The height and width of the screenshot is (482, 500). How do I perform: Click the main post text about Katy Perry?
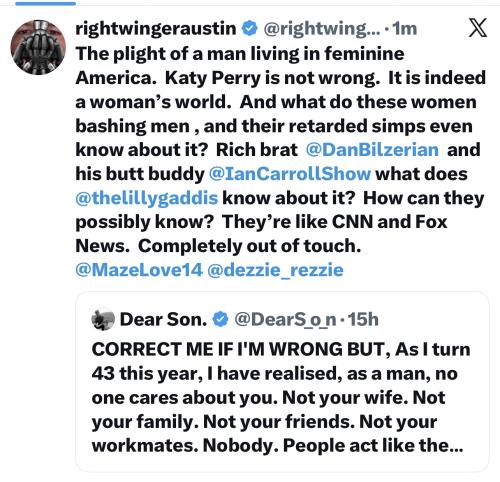pos(280,150)
